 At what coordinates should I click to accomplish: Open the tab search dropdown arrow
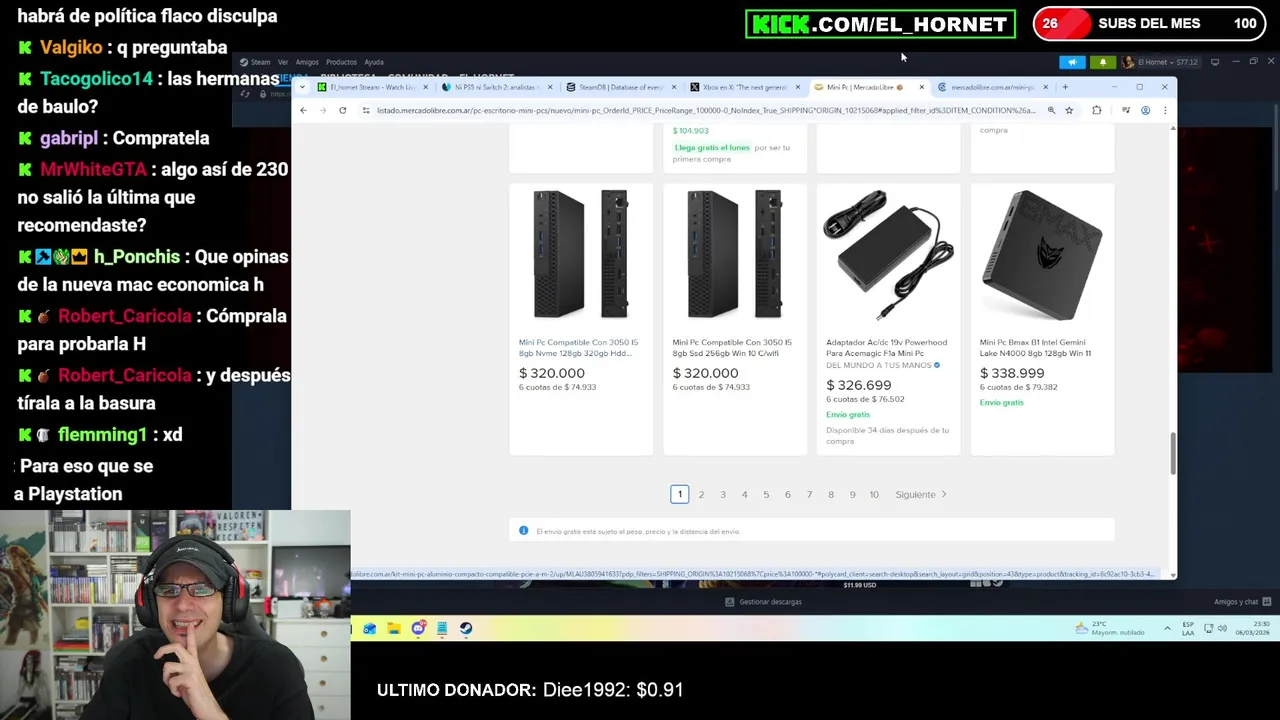(x=302, y=87)
